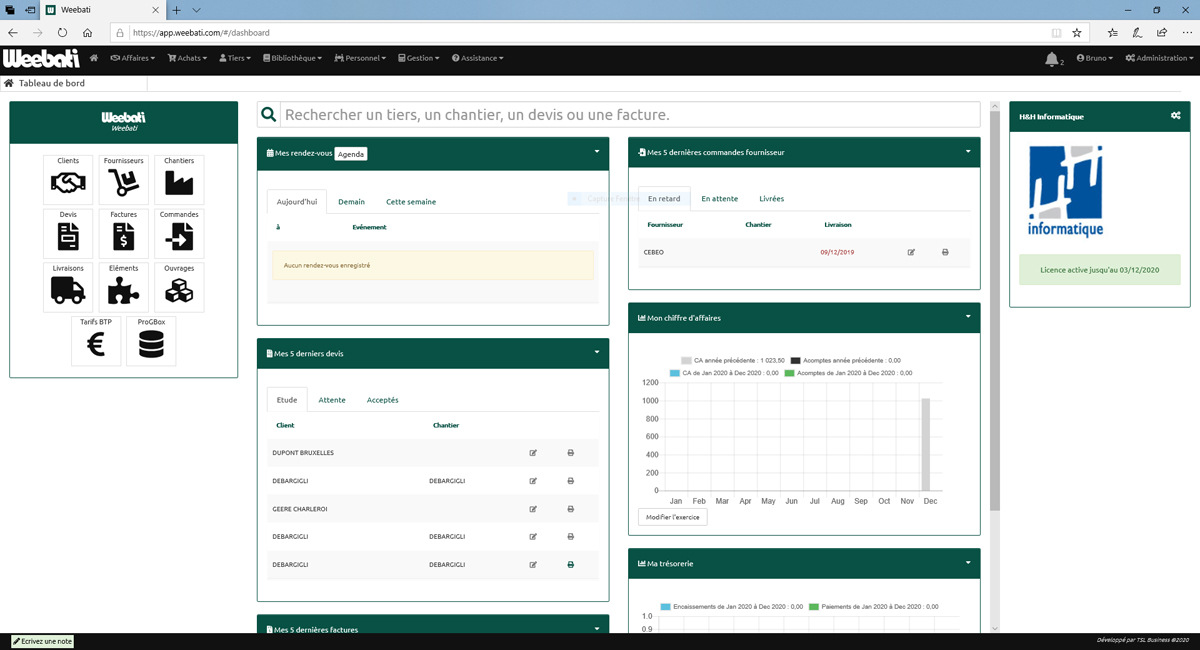Open the Tarifs BTP euro icon
1200x650 pixels.
(x=96, y=344)
